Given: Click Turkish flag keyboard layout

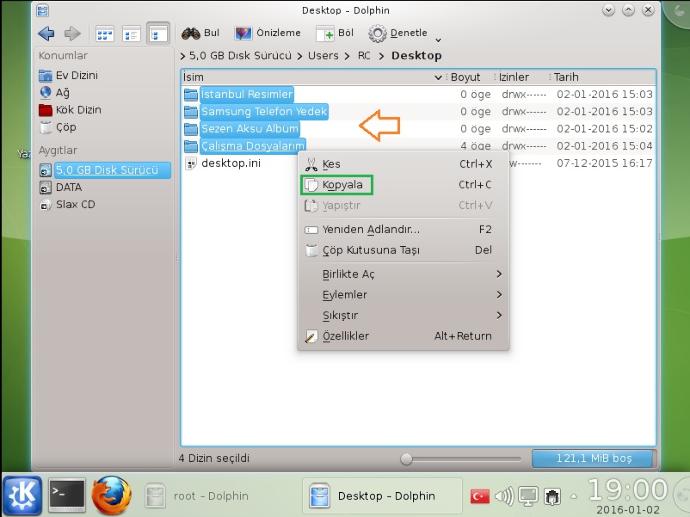Looking at the screenshot, I should [480, 497].
